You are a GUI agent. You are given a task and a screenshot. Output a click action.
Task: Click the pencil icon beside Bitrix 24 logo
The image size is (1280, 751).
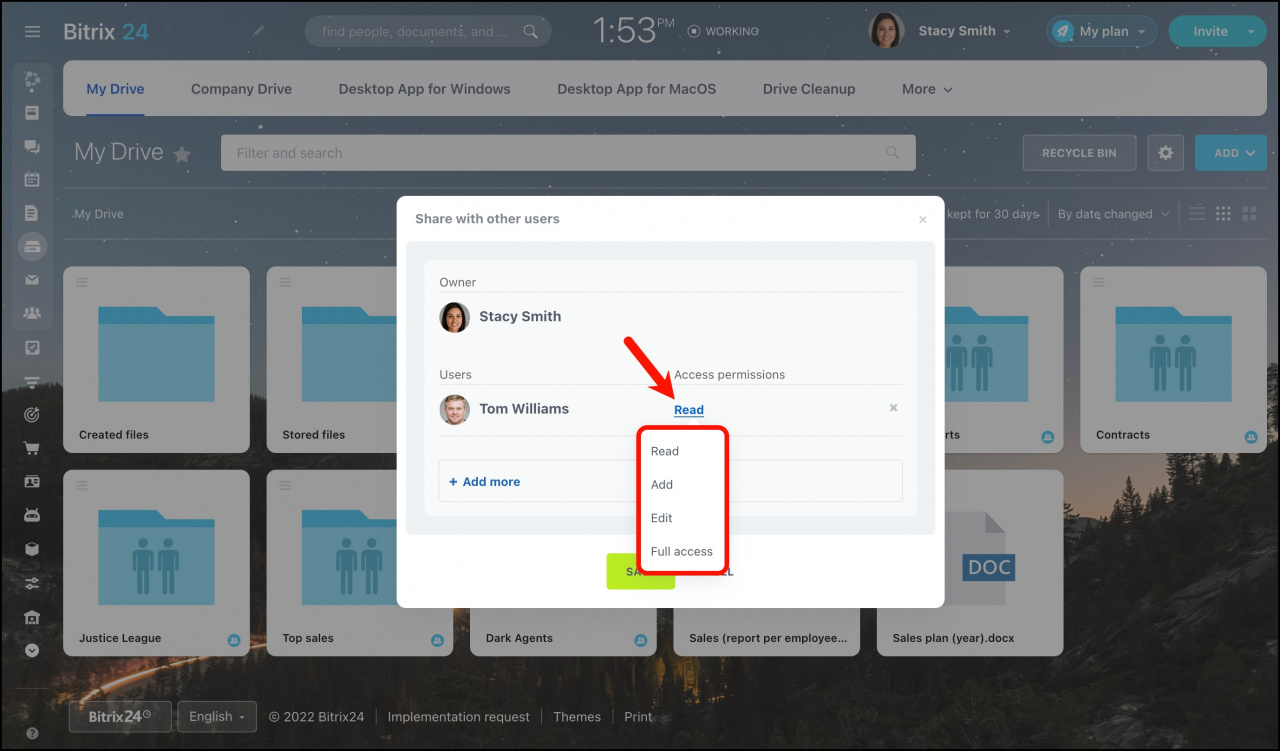pyautogui.click(x=258, y=32)
